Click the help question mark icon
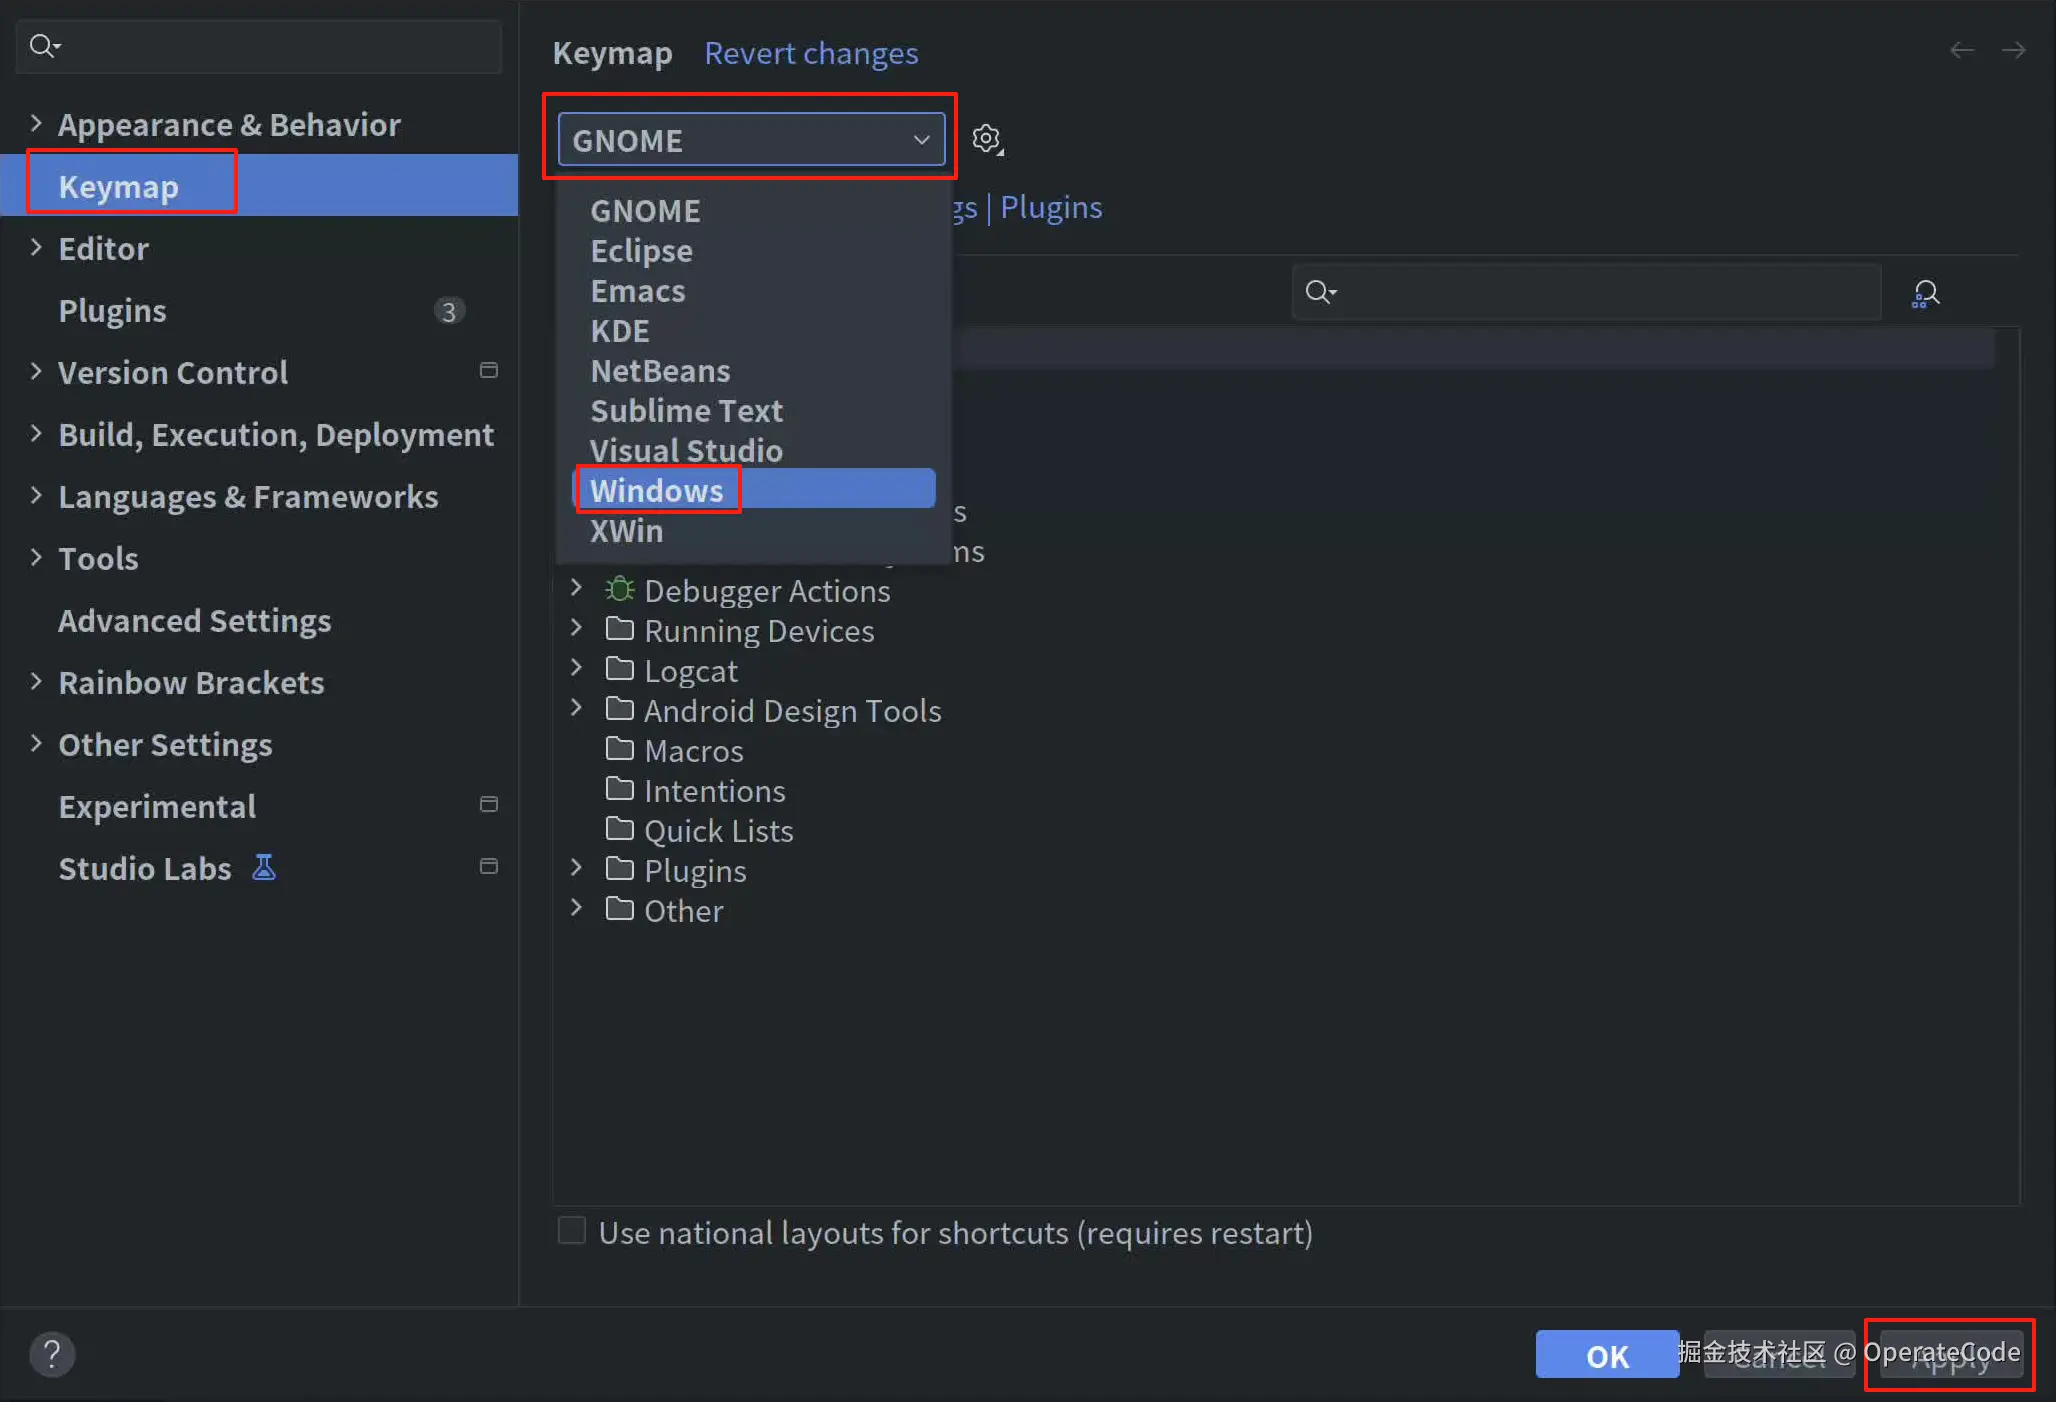Screen dimensions: 2056x1402 52,1355
